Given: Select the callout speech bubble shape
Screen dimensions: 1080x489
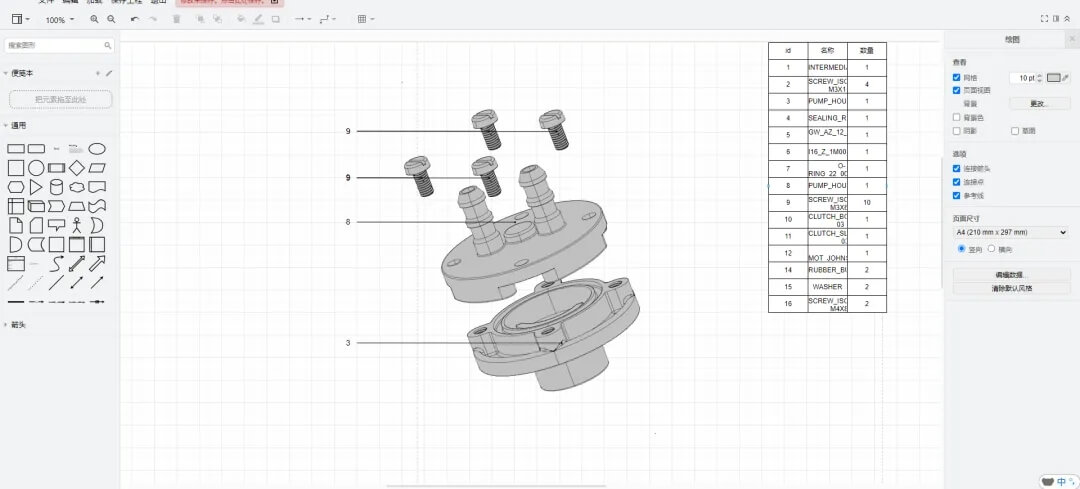Looking at the screenshot, I should (x=56, y=225).
